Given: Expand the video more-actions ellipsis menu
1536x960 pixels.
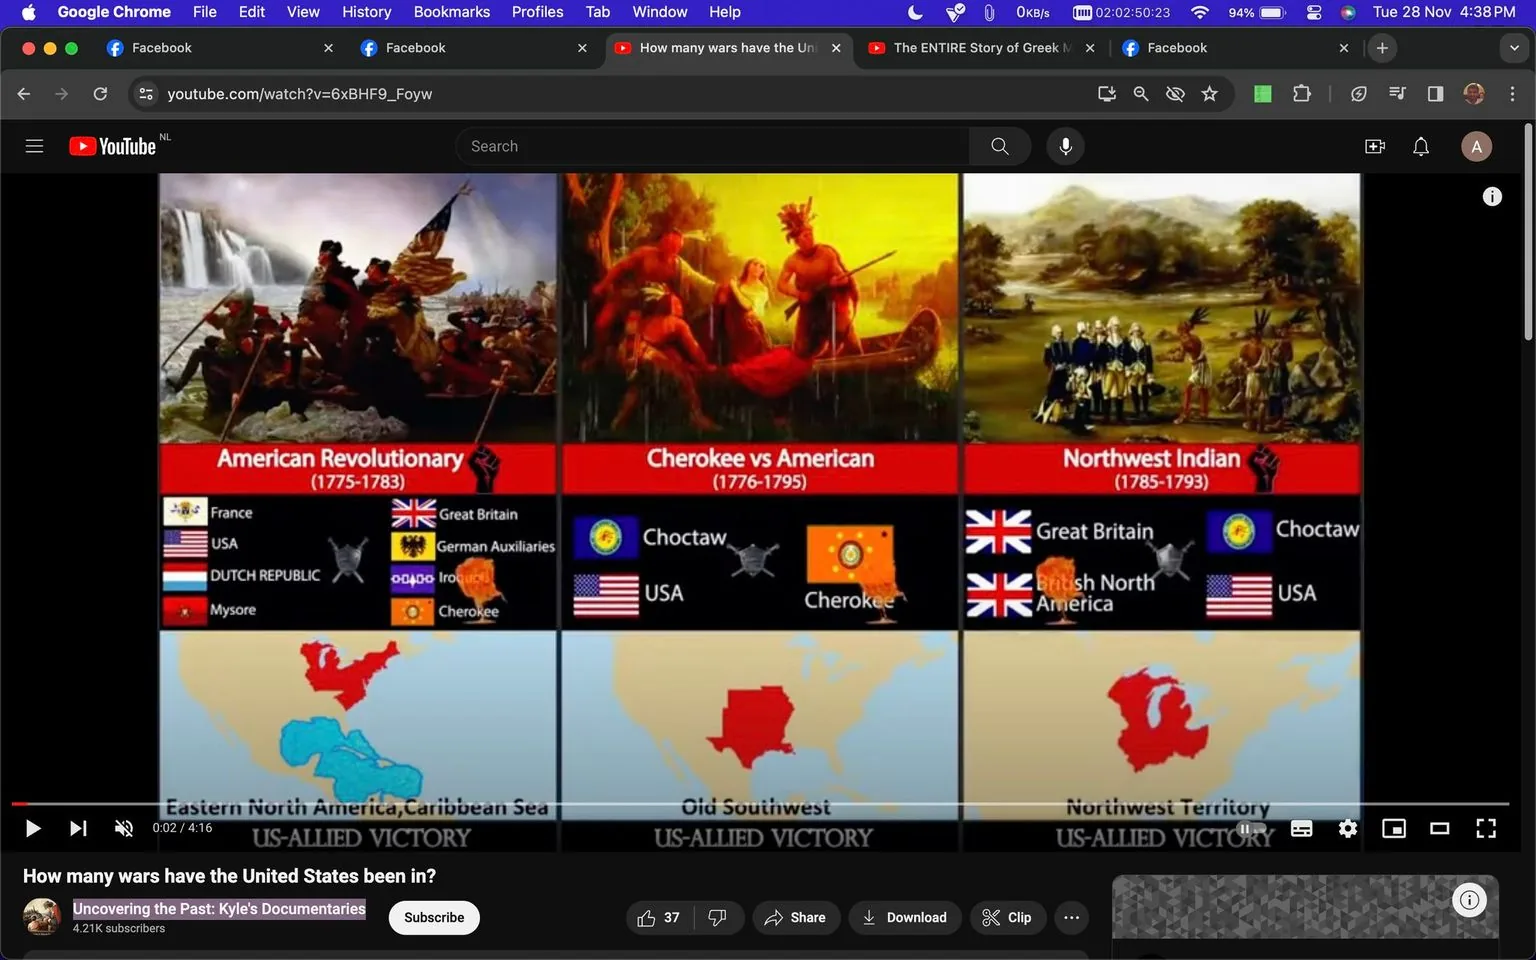Looking at the screenshot, I should (1071, 917).
